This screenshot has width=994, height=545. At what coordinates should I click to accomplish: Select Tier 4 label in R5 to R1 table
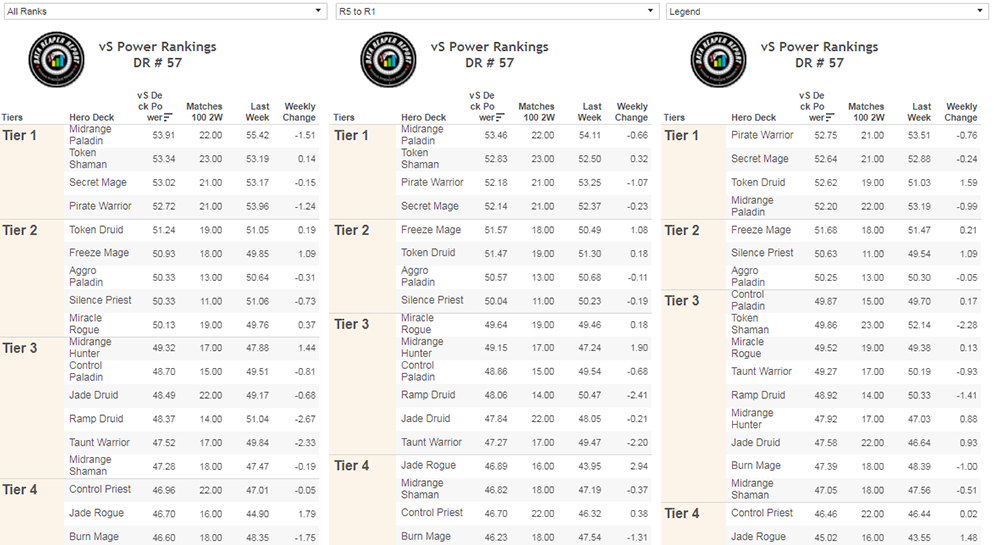coord(351,466)
